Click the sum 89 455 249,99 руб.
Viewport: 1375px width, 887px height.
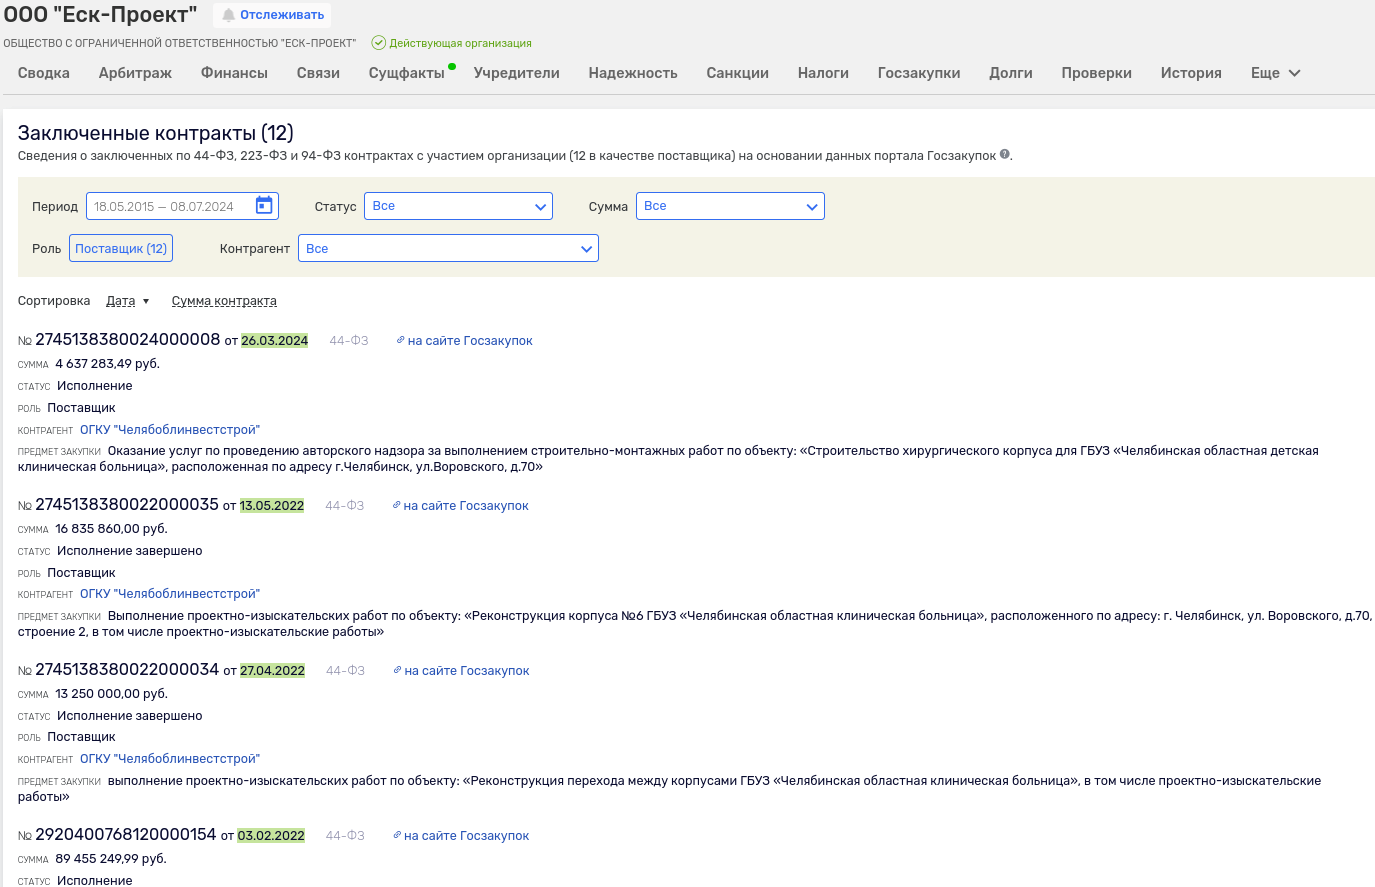[x=111, y=859]
